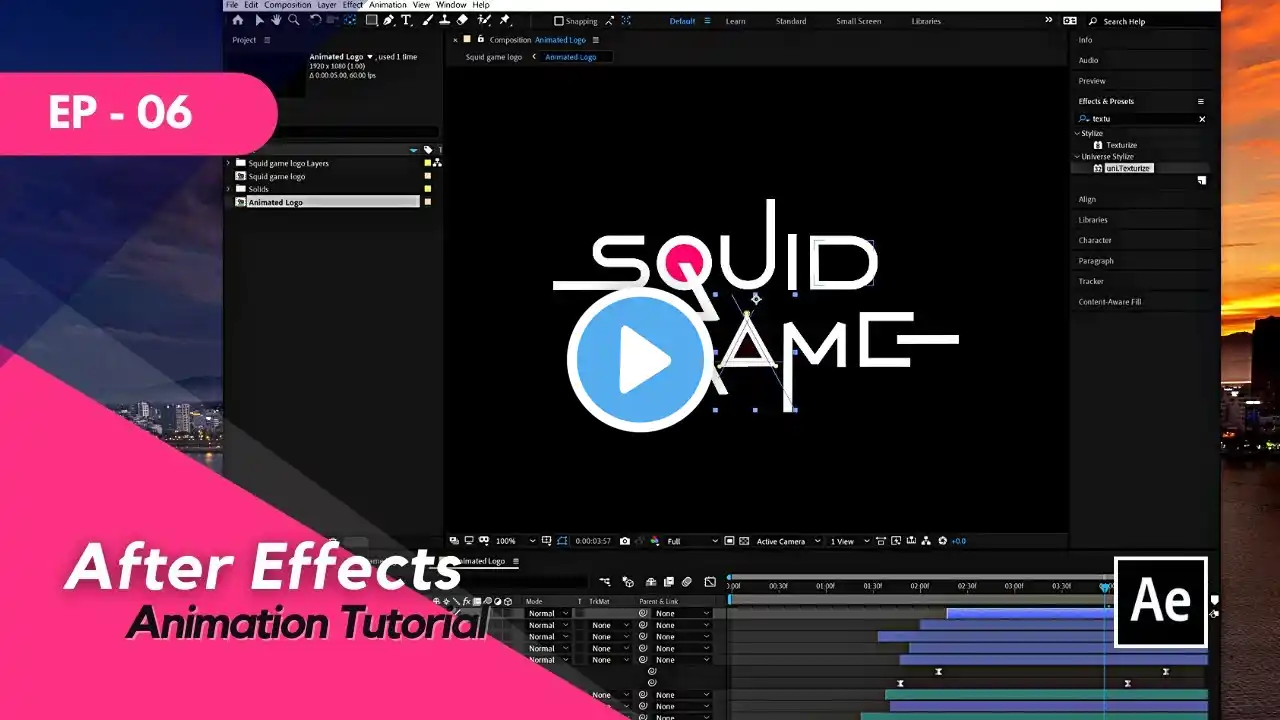Open the composition flowchart icon in viewer
1280x720 pixels.
926,541
